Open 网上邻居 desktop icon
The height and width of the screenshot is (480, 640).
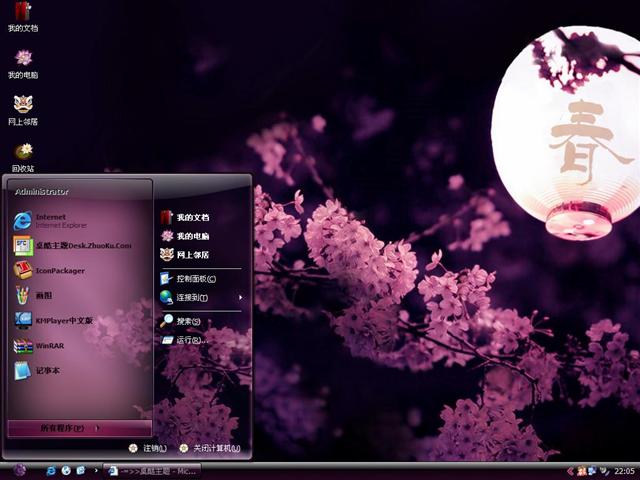(x=22, y=108)
